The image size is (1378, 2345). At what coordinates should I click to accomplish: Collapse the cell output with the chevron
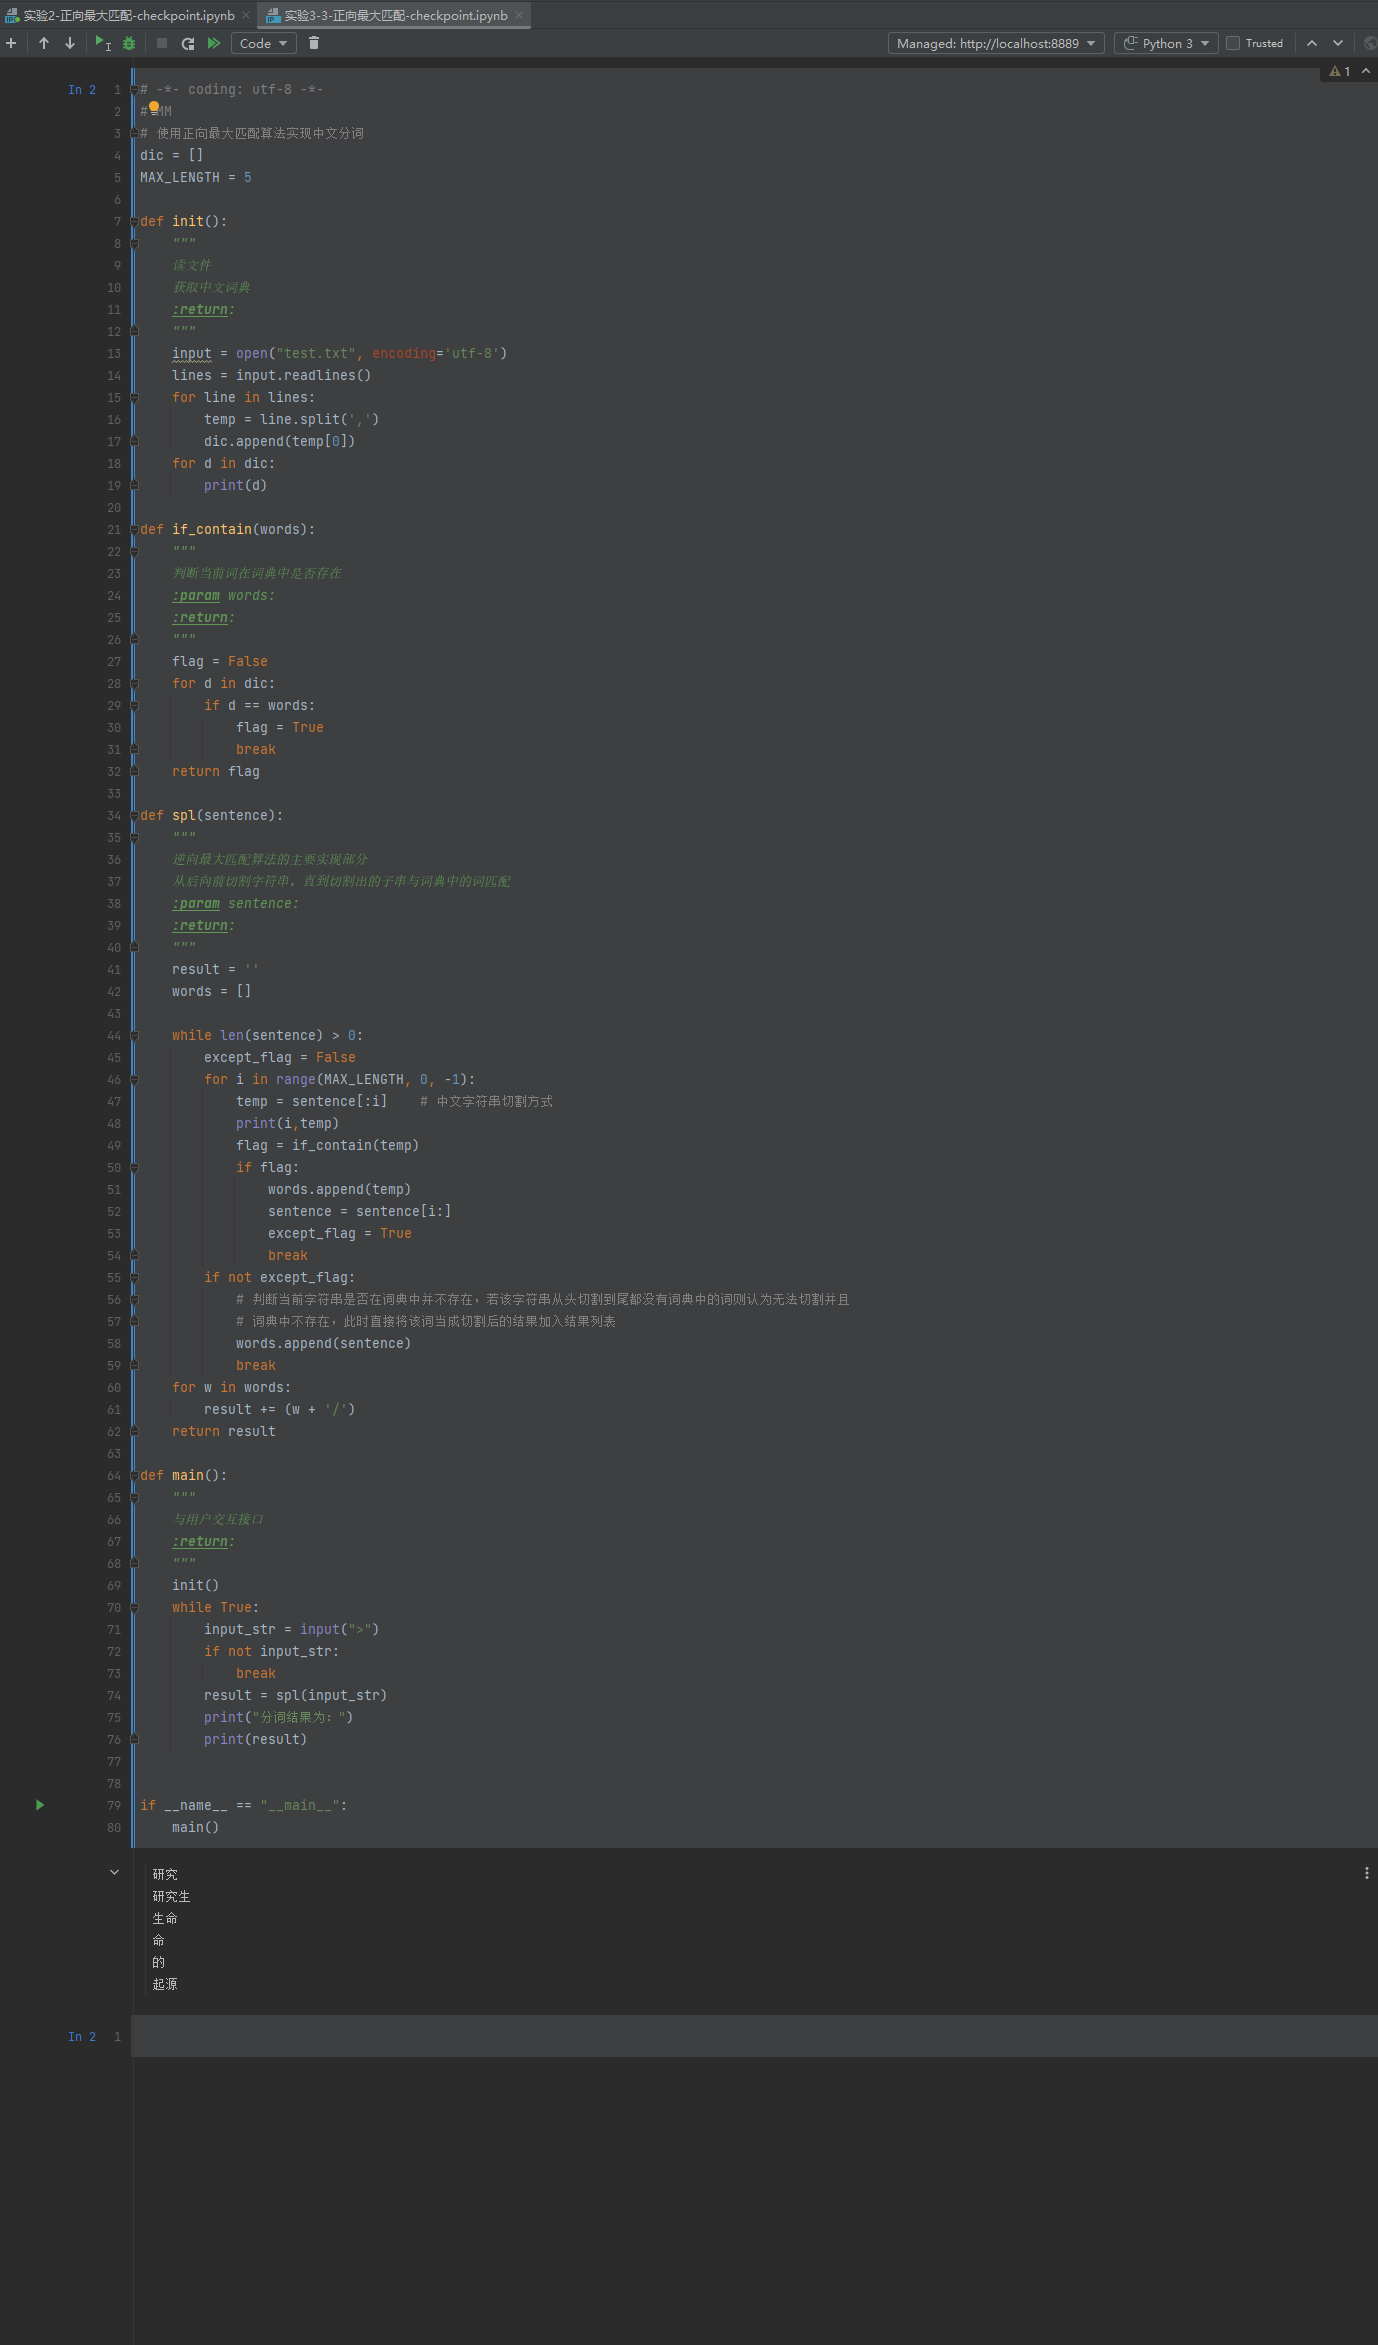click(114, 1872)
